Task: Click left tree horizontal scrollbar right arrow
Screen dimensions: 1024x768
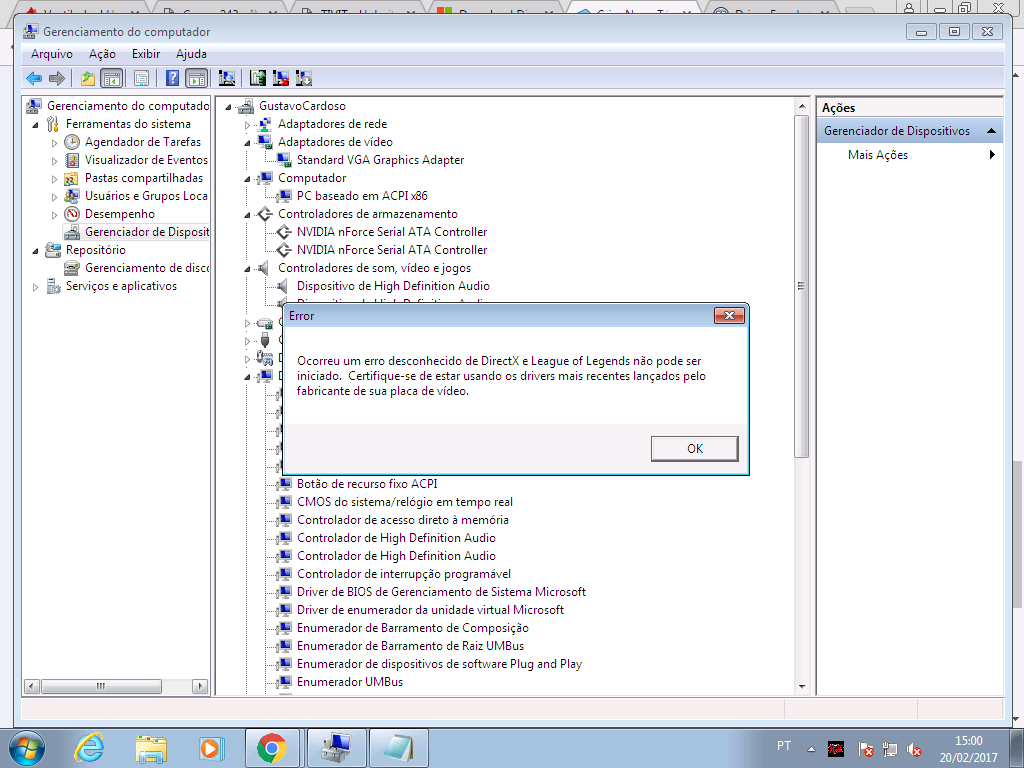Action: pyautogui.click(x=200, y=686)
